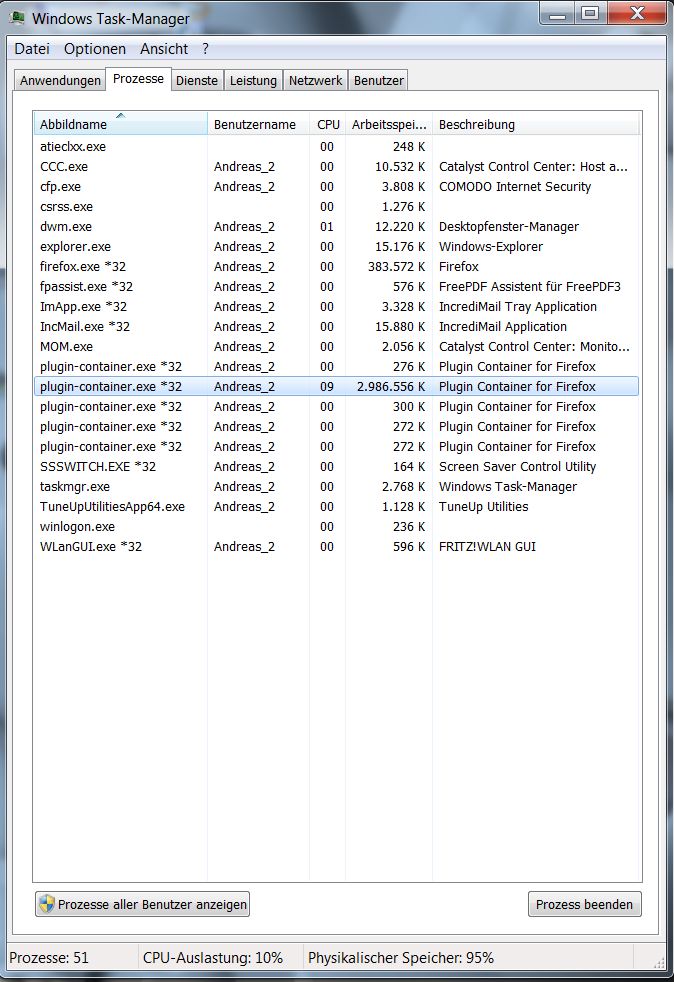
Task: Select the dwm.exe process
Action: [x=337, y=227]
